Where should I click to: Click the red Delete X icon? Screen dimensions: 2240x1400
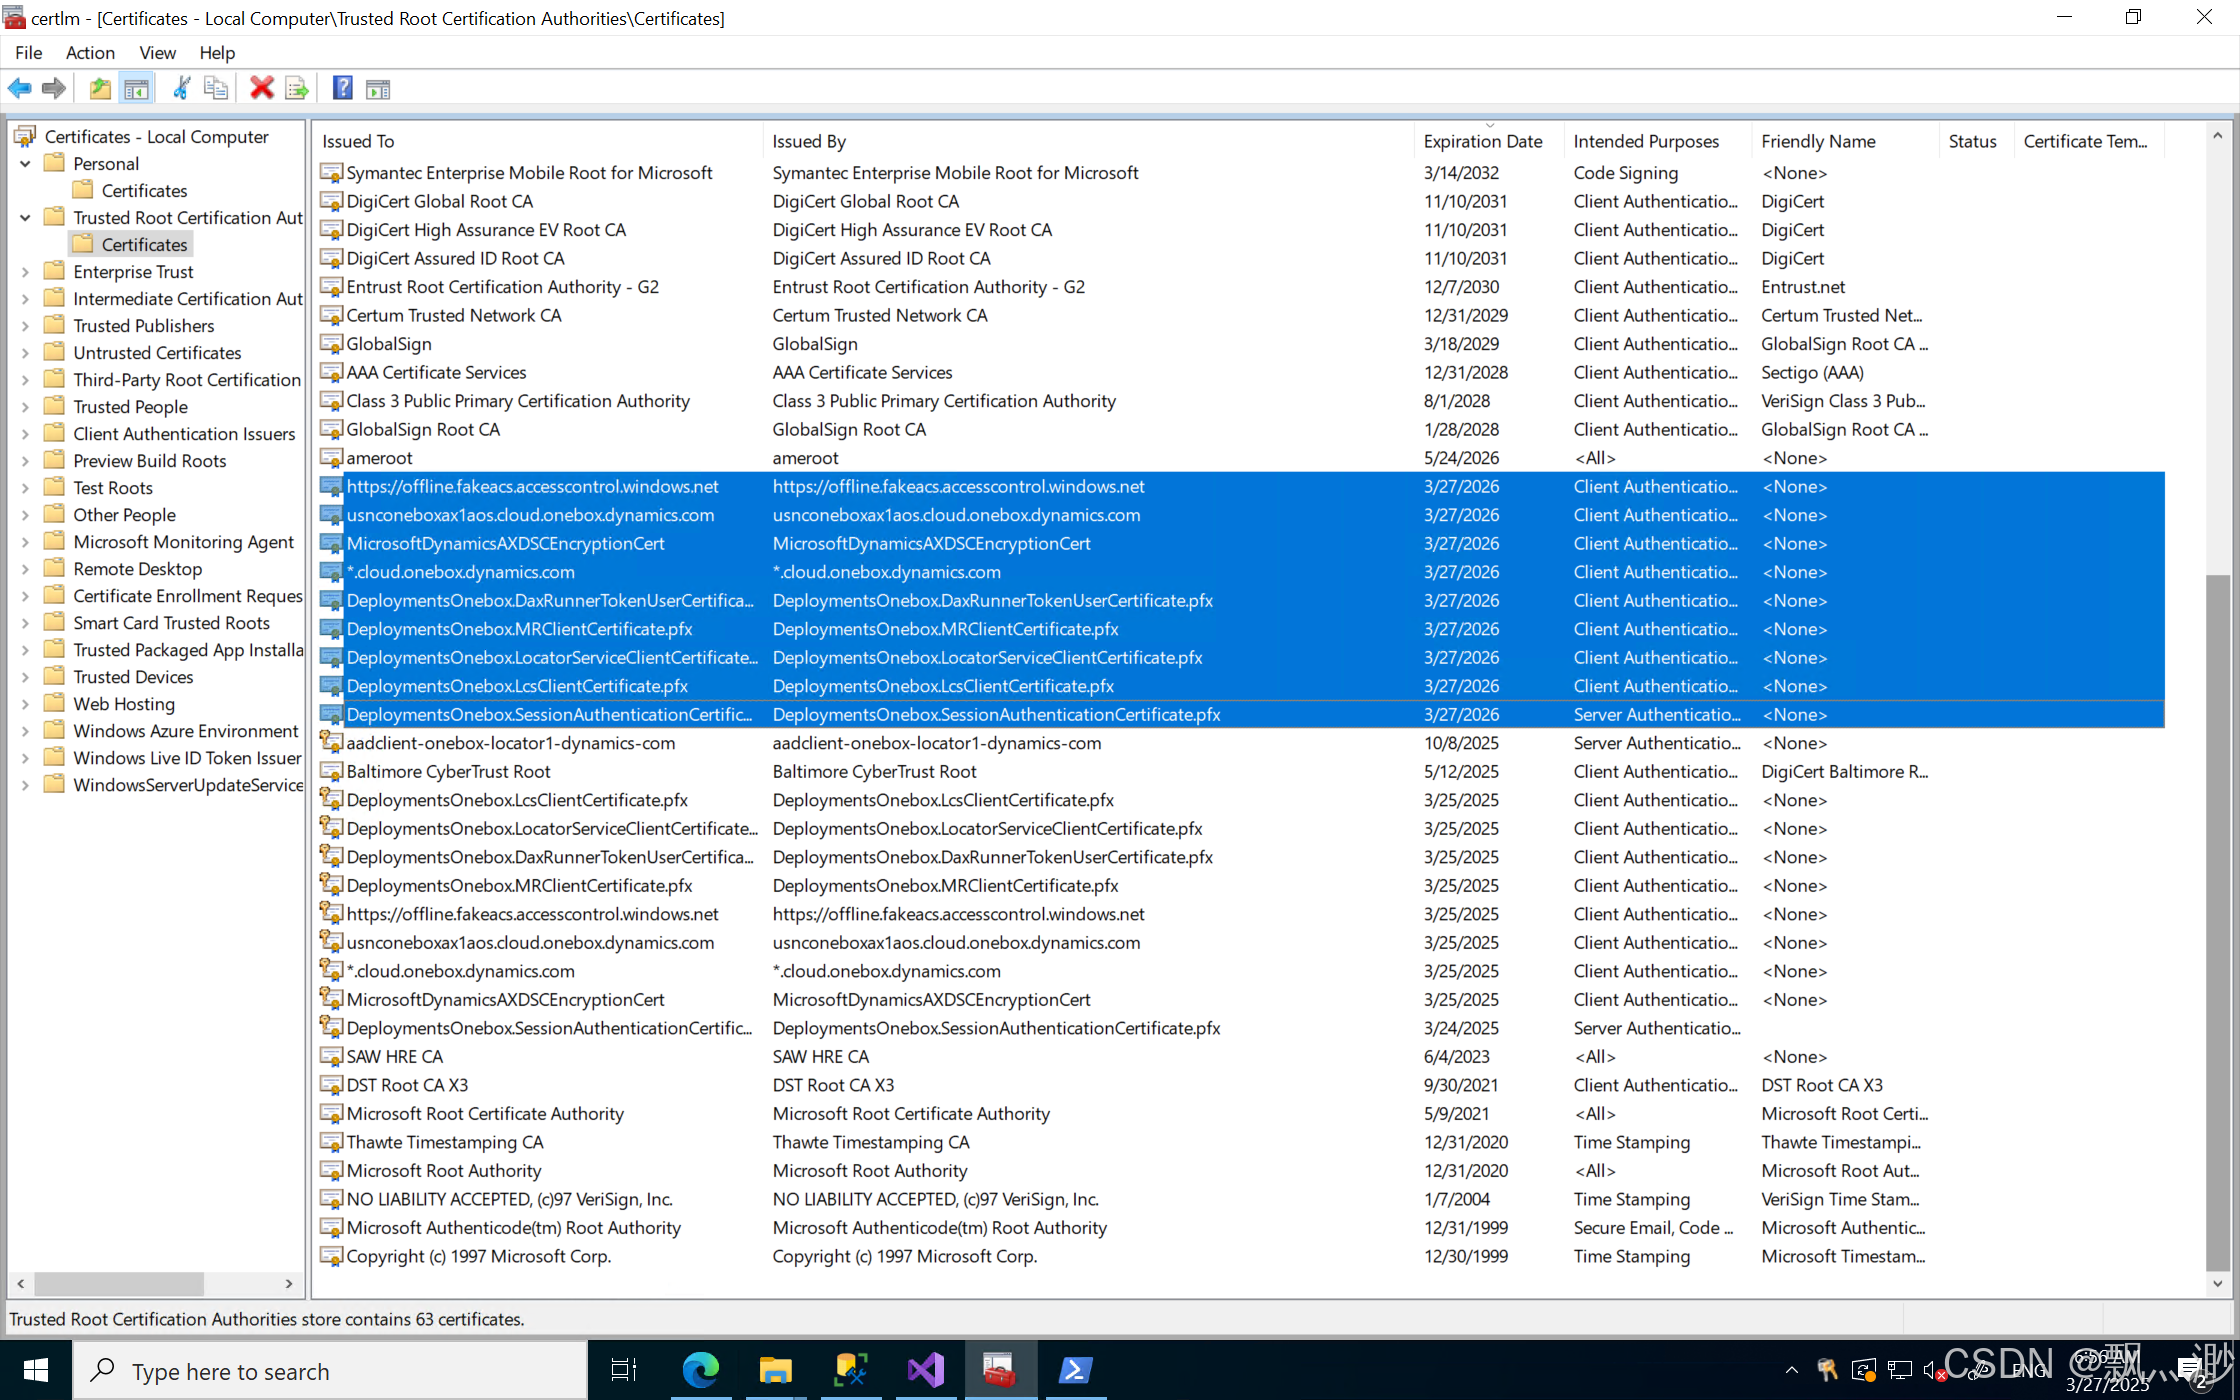pyautogui.click(x=261, y=88)
